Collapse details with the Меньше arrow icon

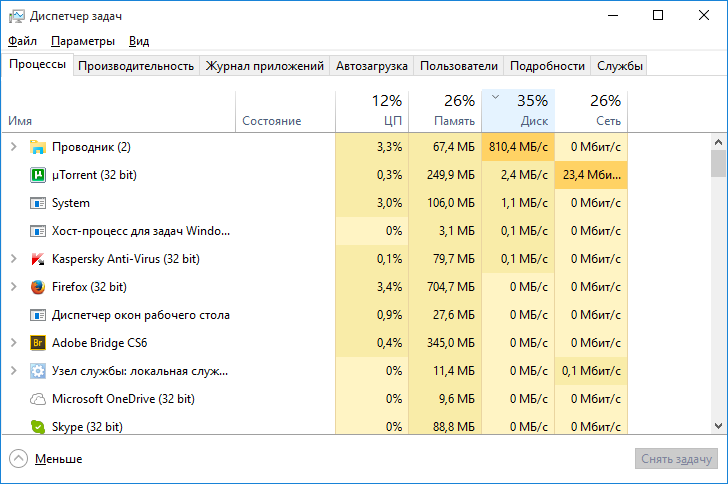coord(18,459)
